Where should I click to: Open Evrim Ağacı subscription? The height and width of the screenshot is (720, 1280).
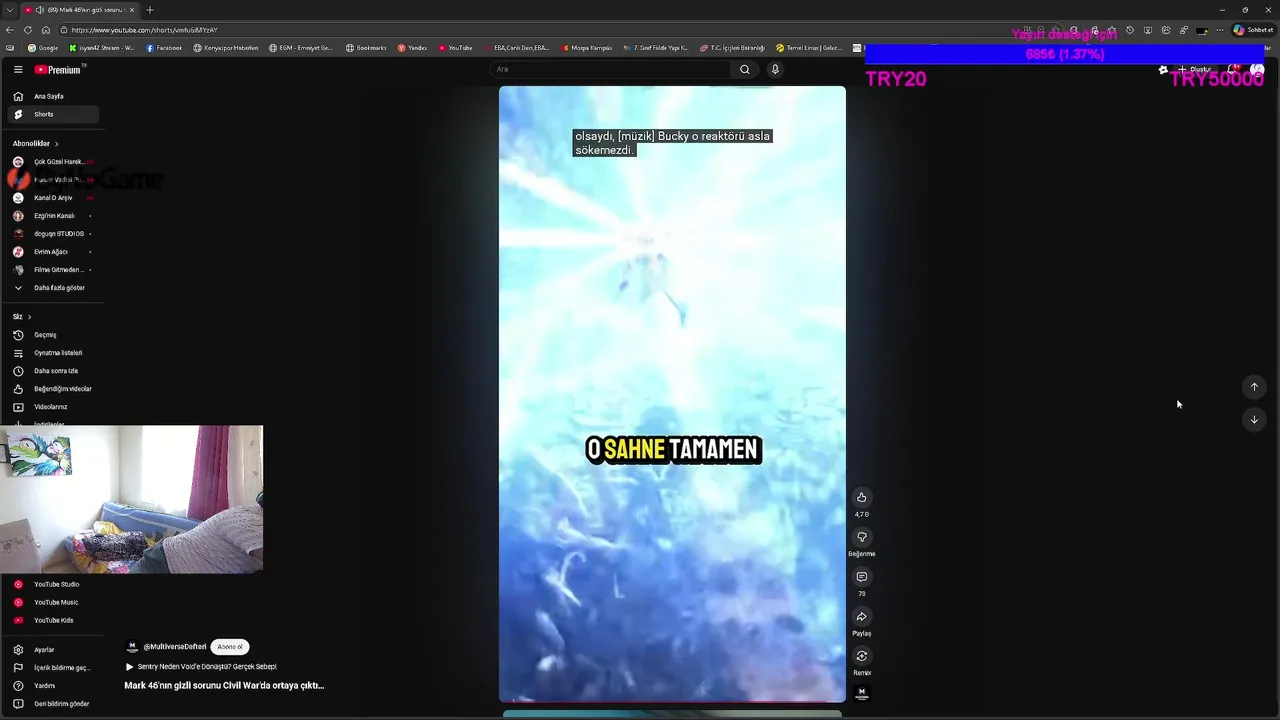(x=52, y=251)
